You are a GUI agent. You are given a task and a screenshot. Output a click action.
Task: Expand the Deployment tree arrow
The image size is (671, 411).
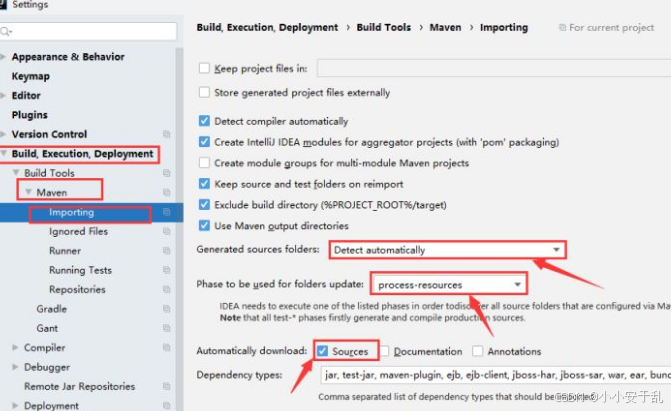tap(15, 405)
